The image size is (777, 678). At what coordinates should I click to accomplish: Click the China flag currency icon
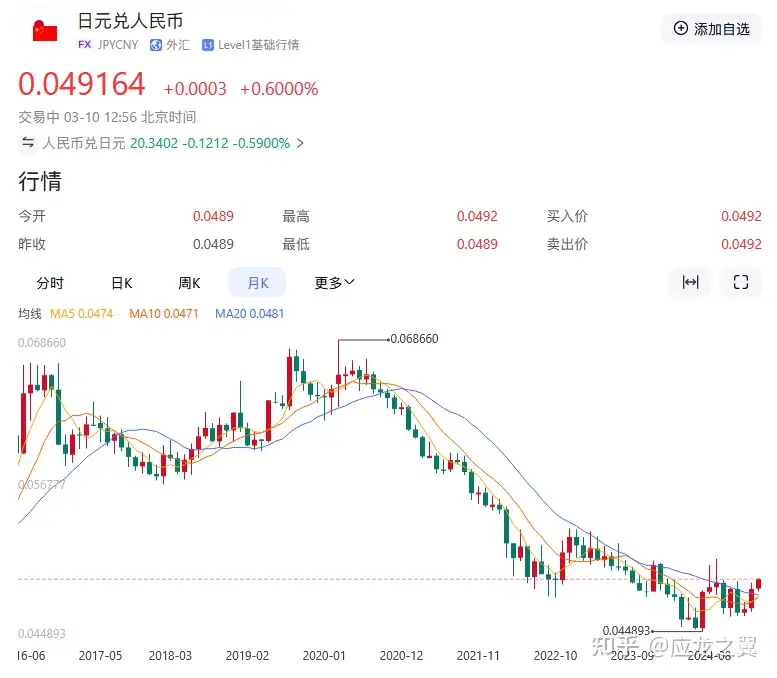[x=46, y=31]
